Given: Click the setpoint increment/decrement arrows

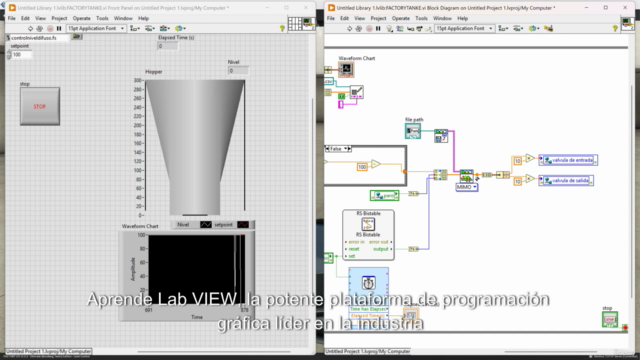Looking at the screenshot, I should coord(9,55).
